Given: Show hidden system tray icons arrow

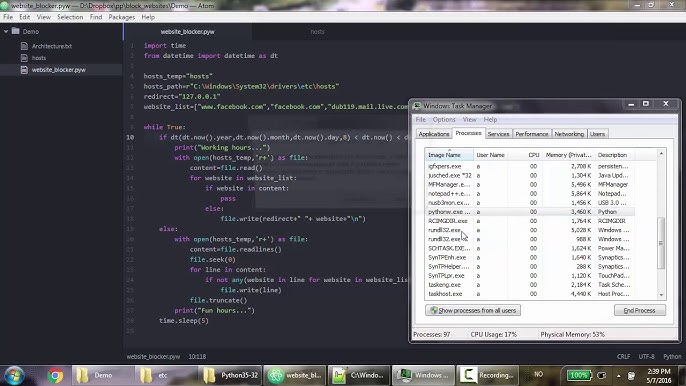Looking at the screenshot, I should (x=618, y=375).
